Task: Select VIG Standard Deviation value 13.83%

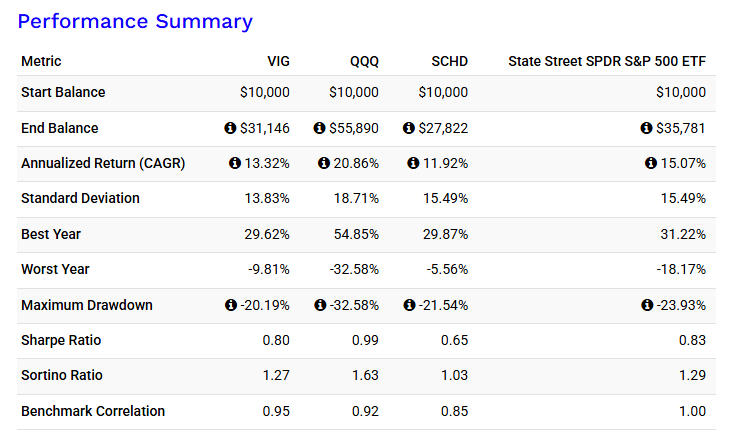Action: [267, 198]
